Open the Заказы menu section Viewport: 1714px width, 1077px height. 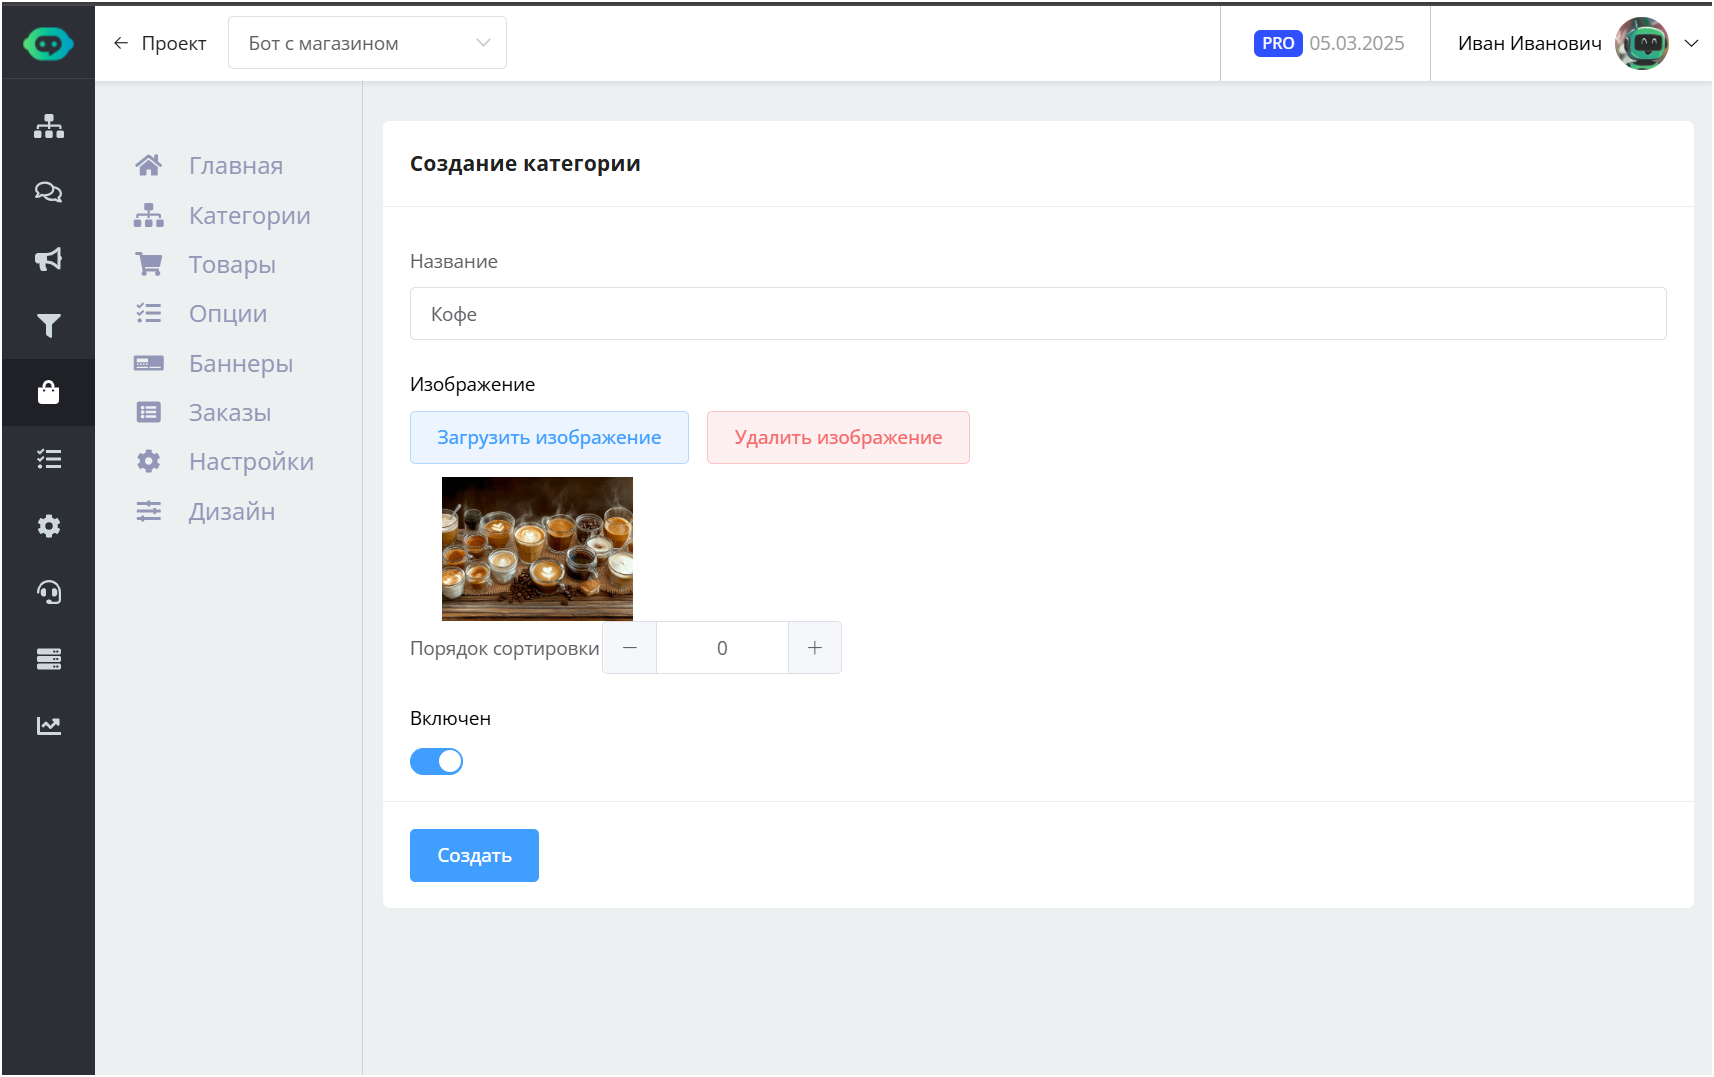click(230, 413)
